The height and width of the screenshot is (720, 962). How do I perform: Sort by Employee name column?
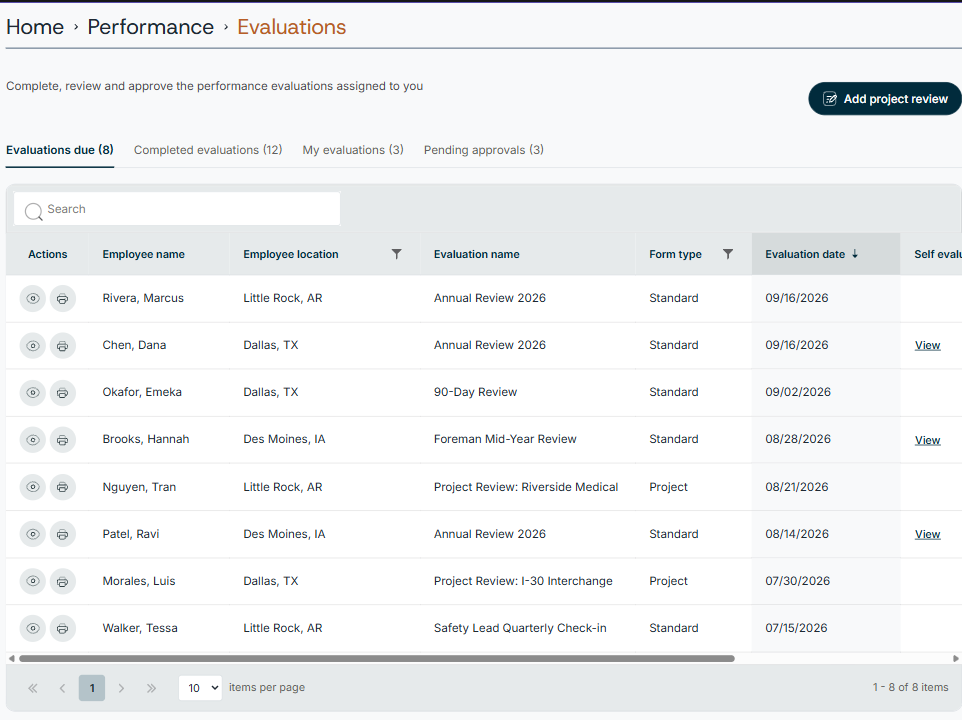click(144, 254)
